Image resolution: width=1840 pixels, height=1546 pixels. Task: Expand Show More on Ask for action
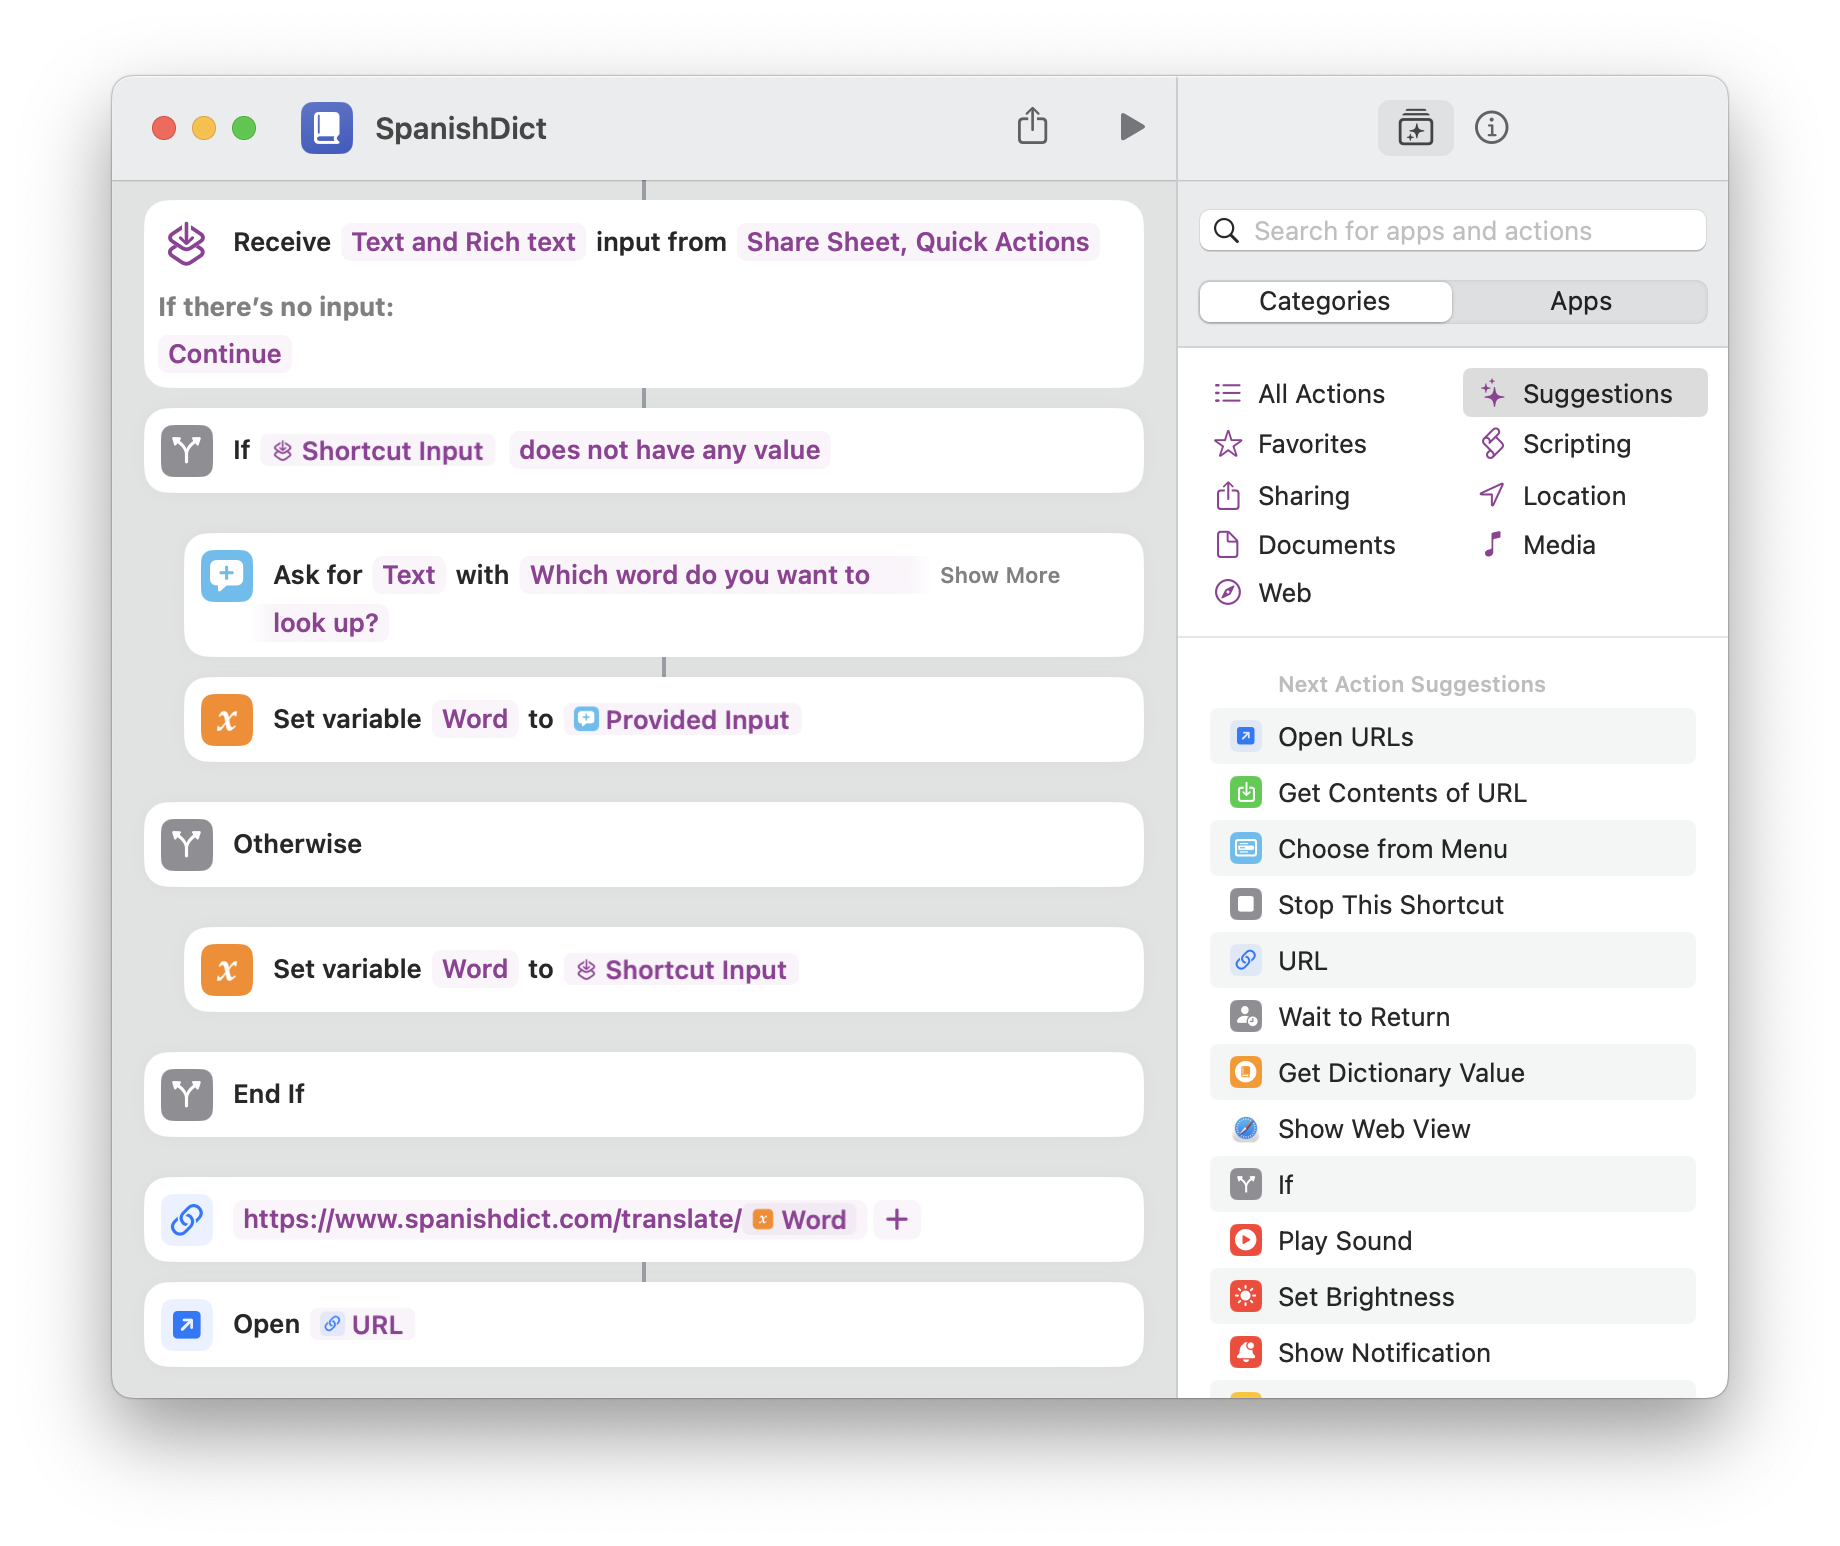[x=1000, y=576]
